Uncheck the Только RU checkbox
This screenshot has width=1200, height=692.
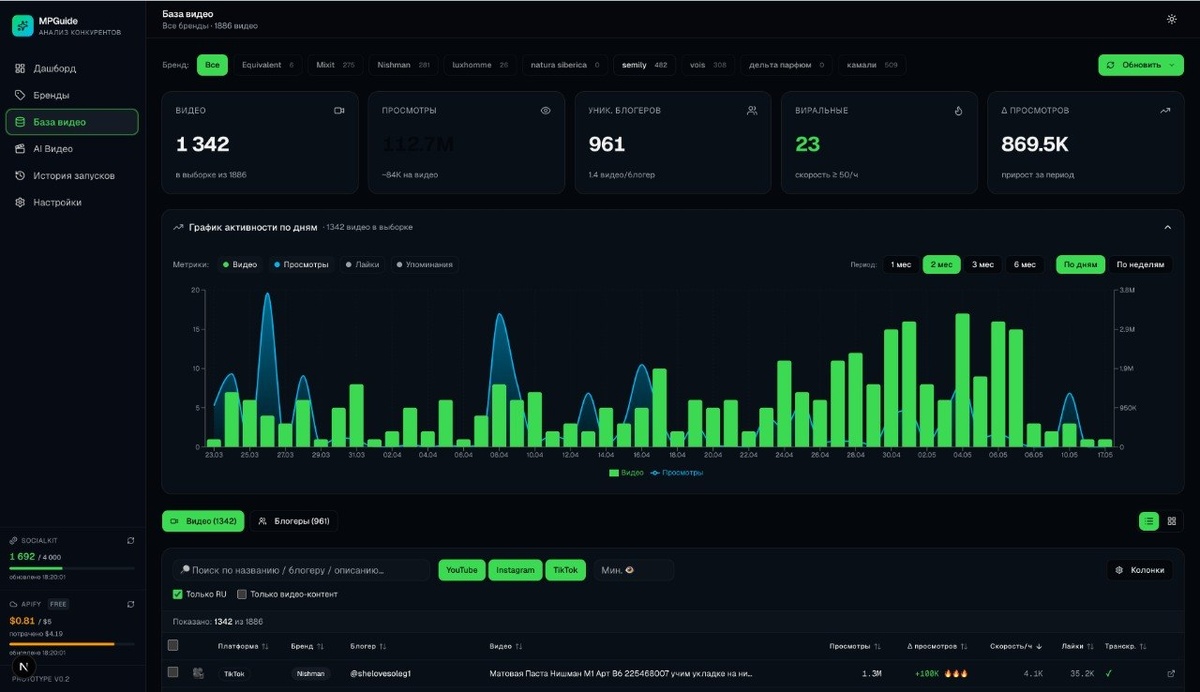coord(178,594)
